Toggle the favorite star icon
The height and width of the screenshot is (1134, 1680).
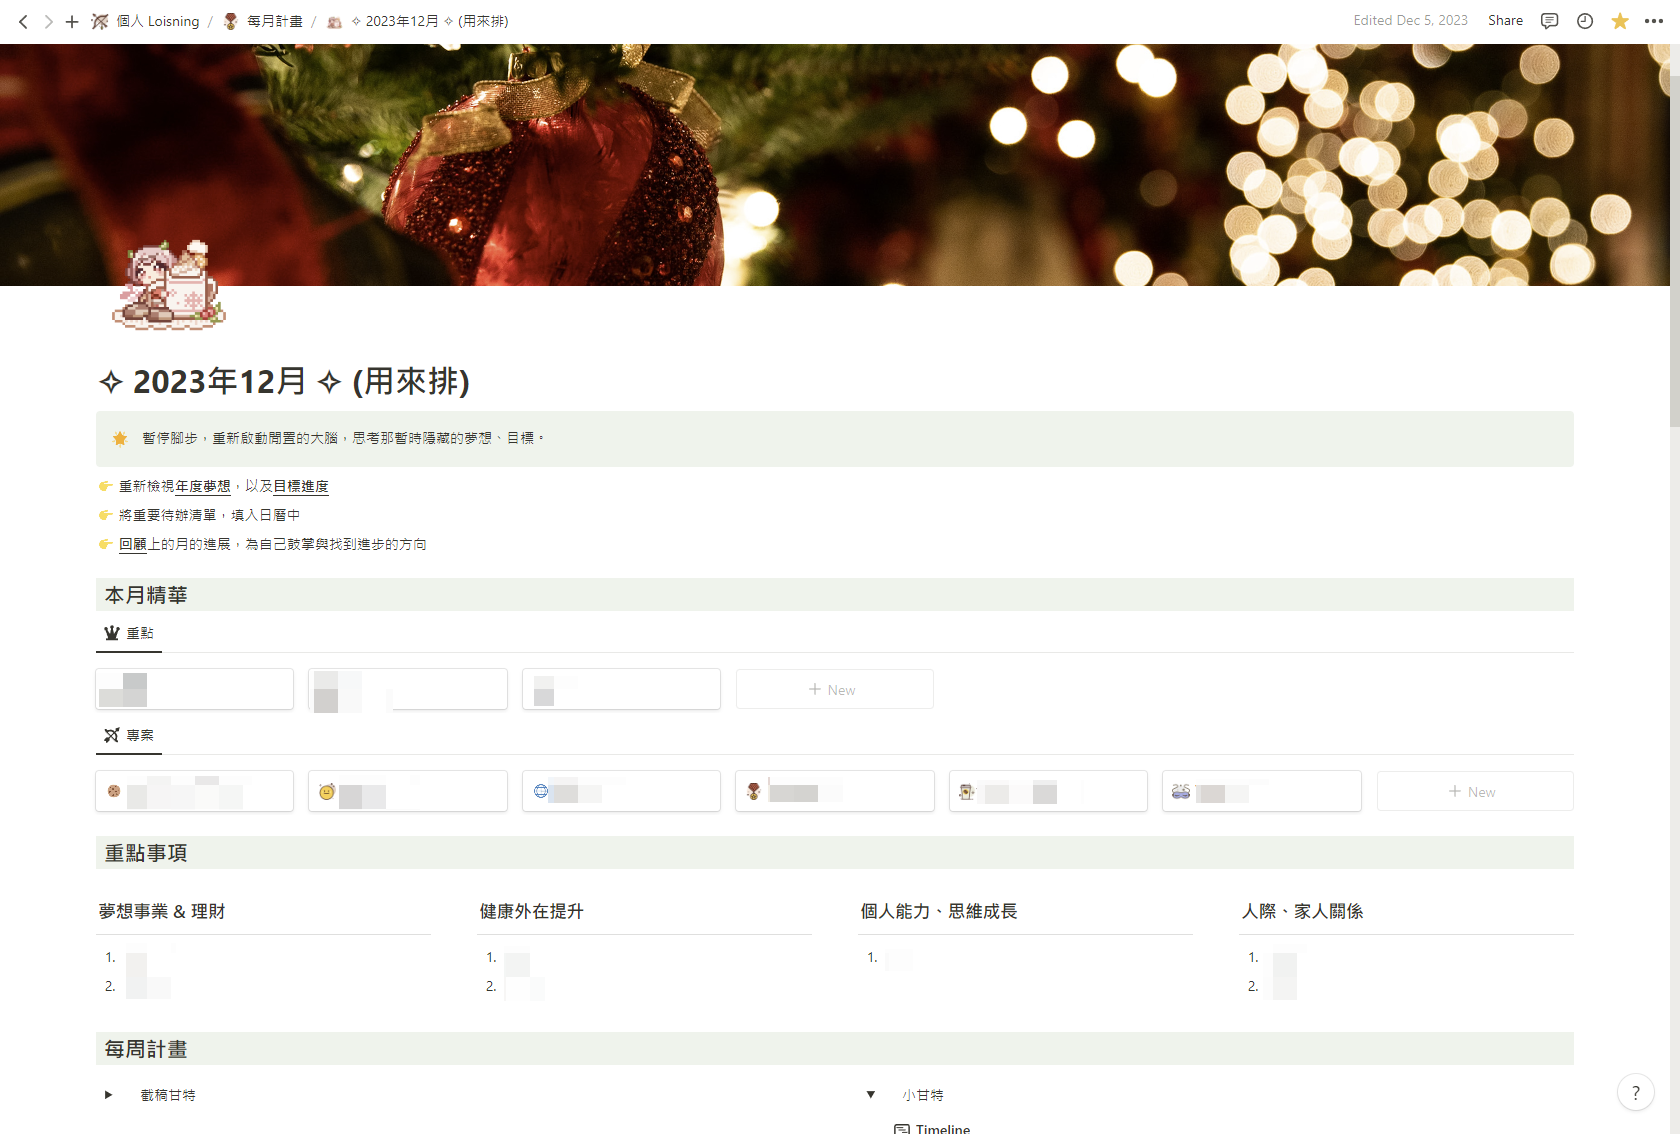[1620, 21]
